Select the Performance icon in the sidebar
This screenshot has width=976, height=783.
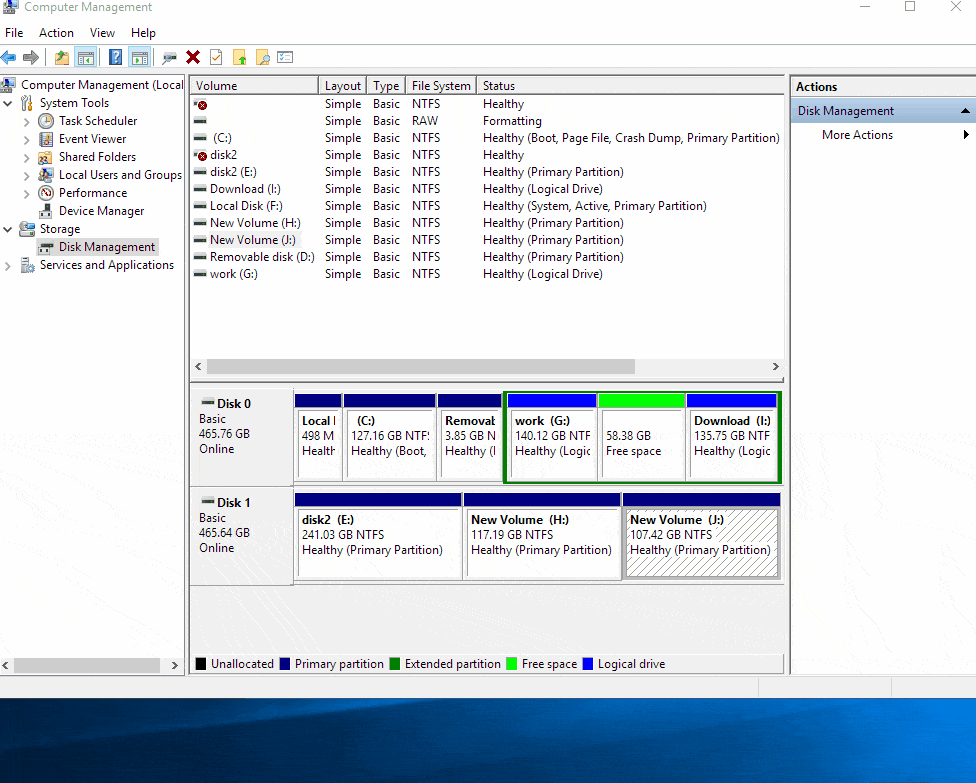pyautogui.click(x=47, y=192)
